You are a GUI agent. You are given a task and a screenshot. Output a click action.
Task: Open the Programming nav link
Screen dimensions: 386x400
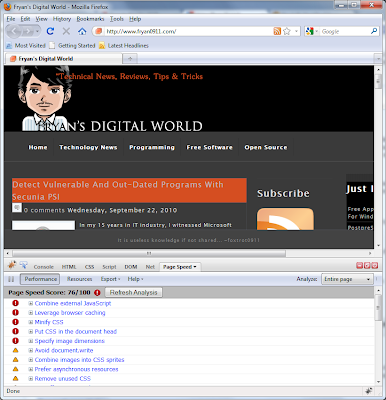152,147
